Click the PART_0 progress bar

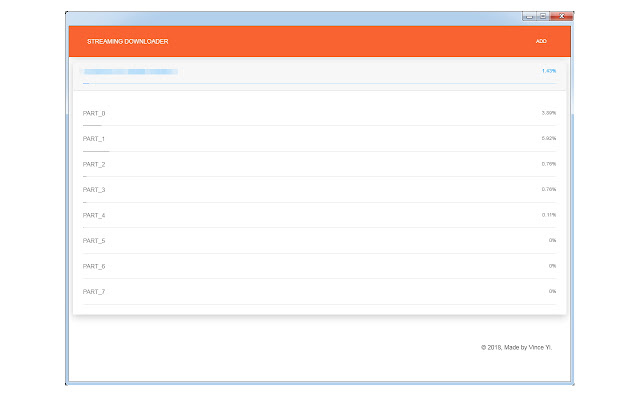pyautogui.click(x=319, y=125)
